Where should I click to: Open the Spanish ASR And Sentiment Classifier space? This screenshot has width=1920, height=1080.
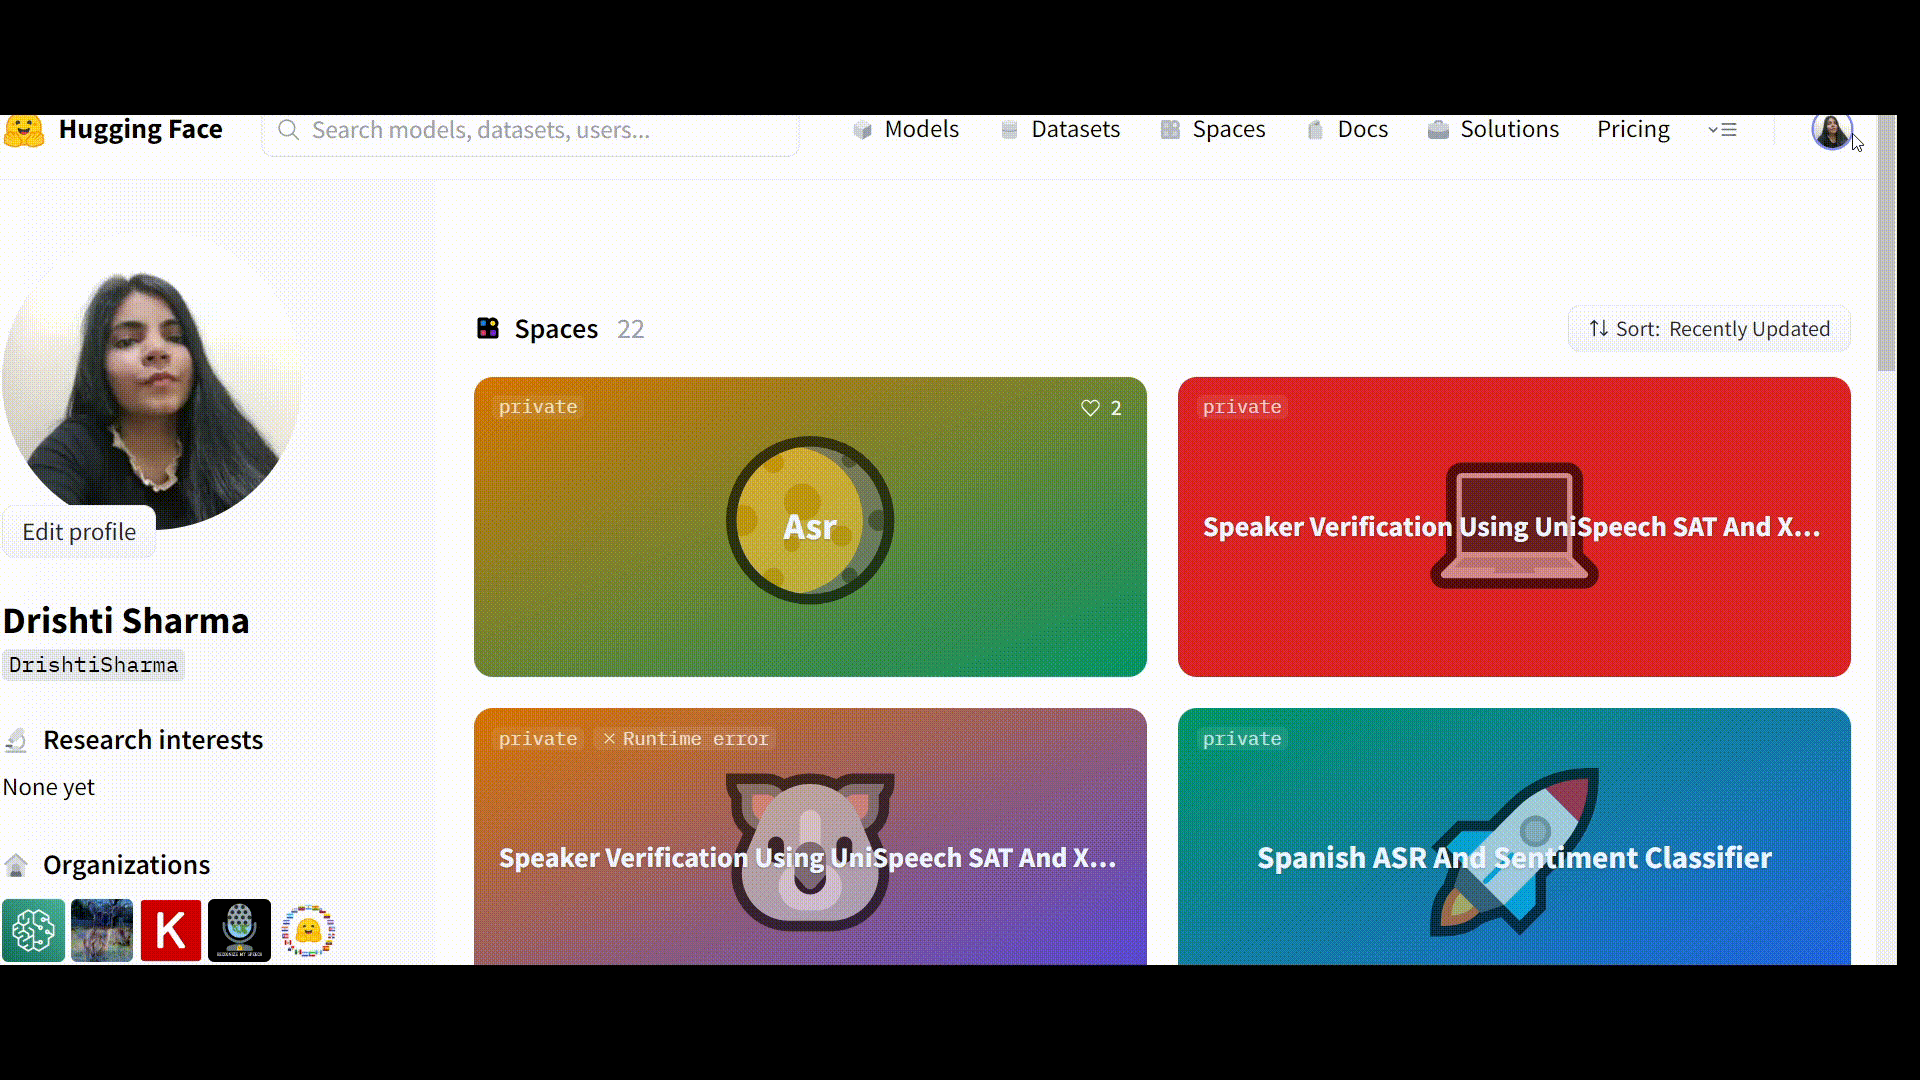pyautogui.click(x=1514, y=837)
